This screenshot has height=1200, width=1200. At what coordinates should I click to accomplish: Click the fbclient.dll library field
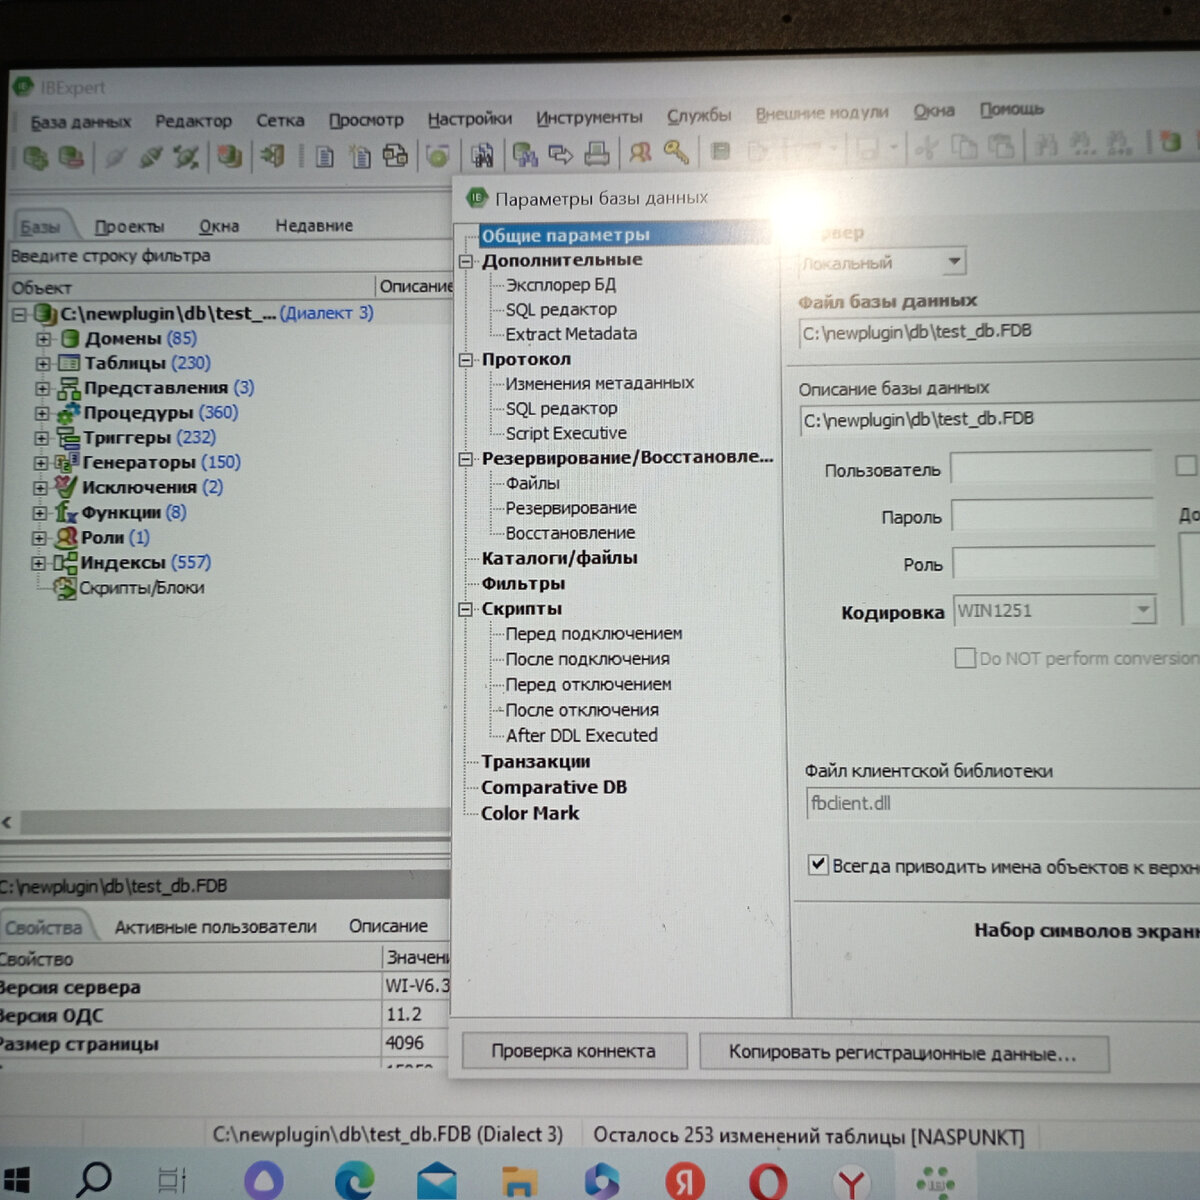point(1003,803)
